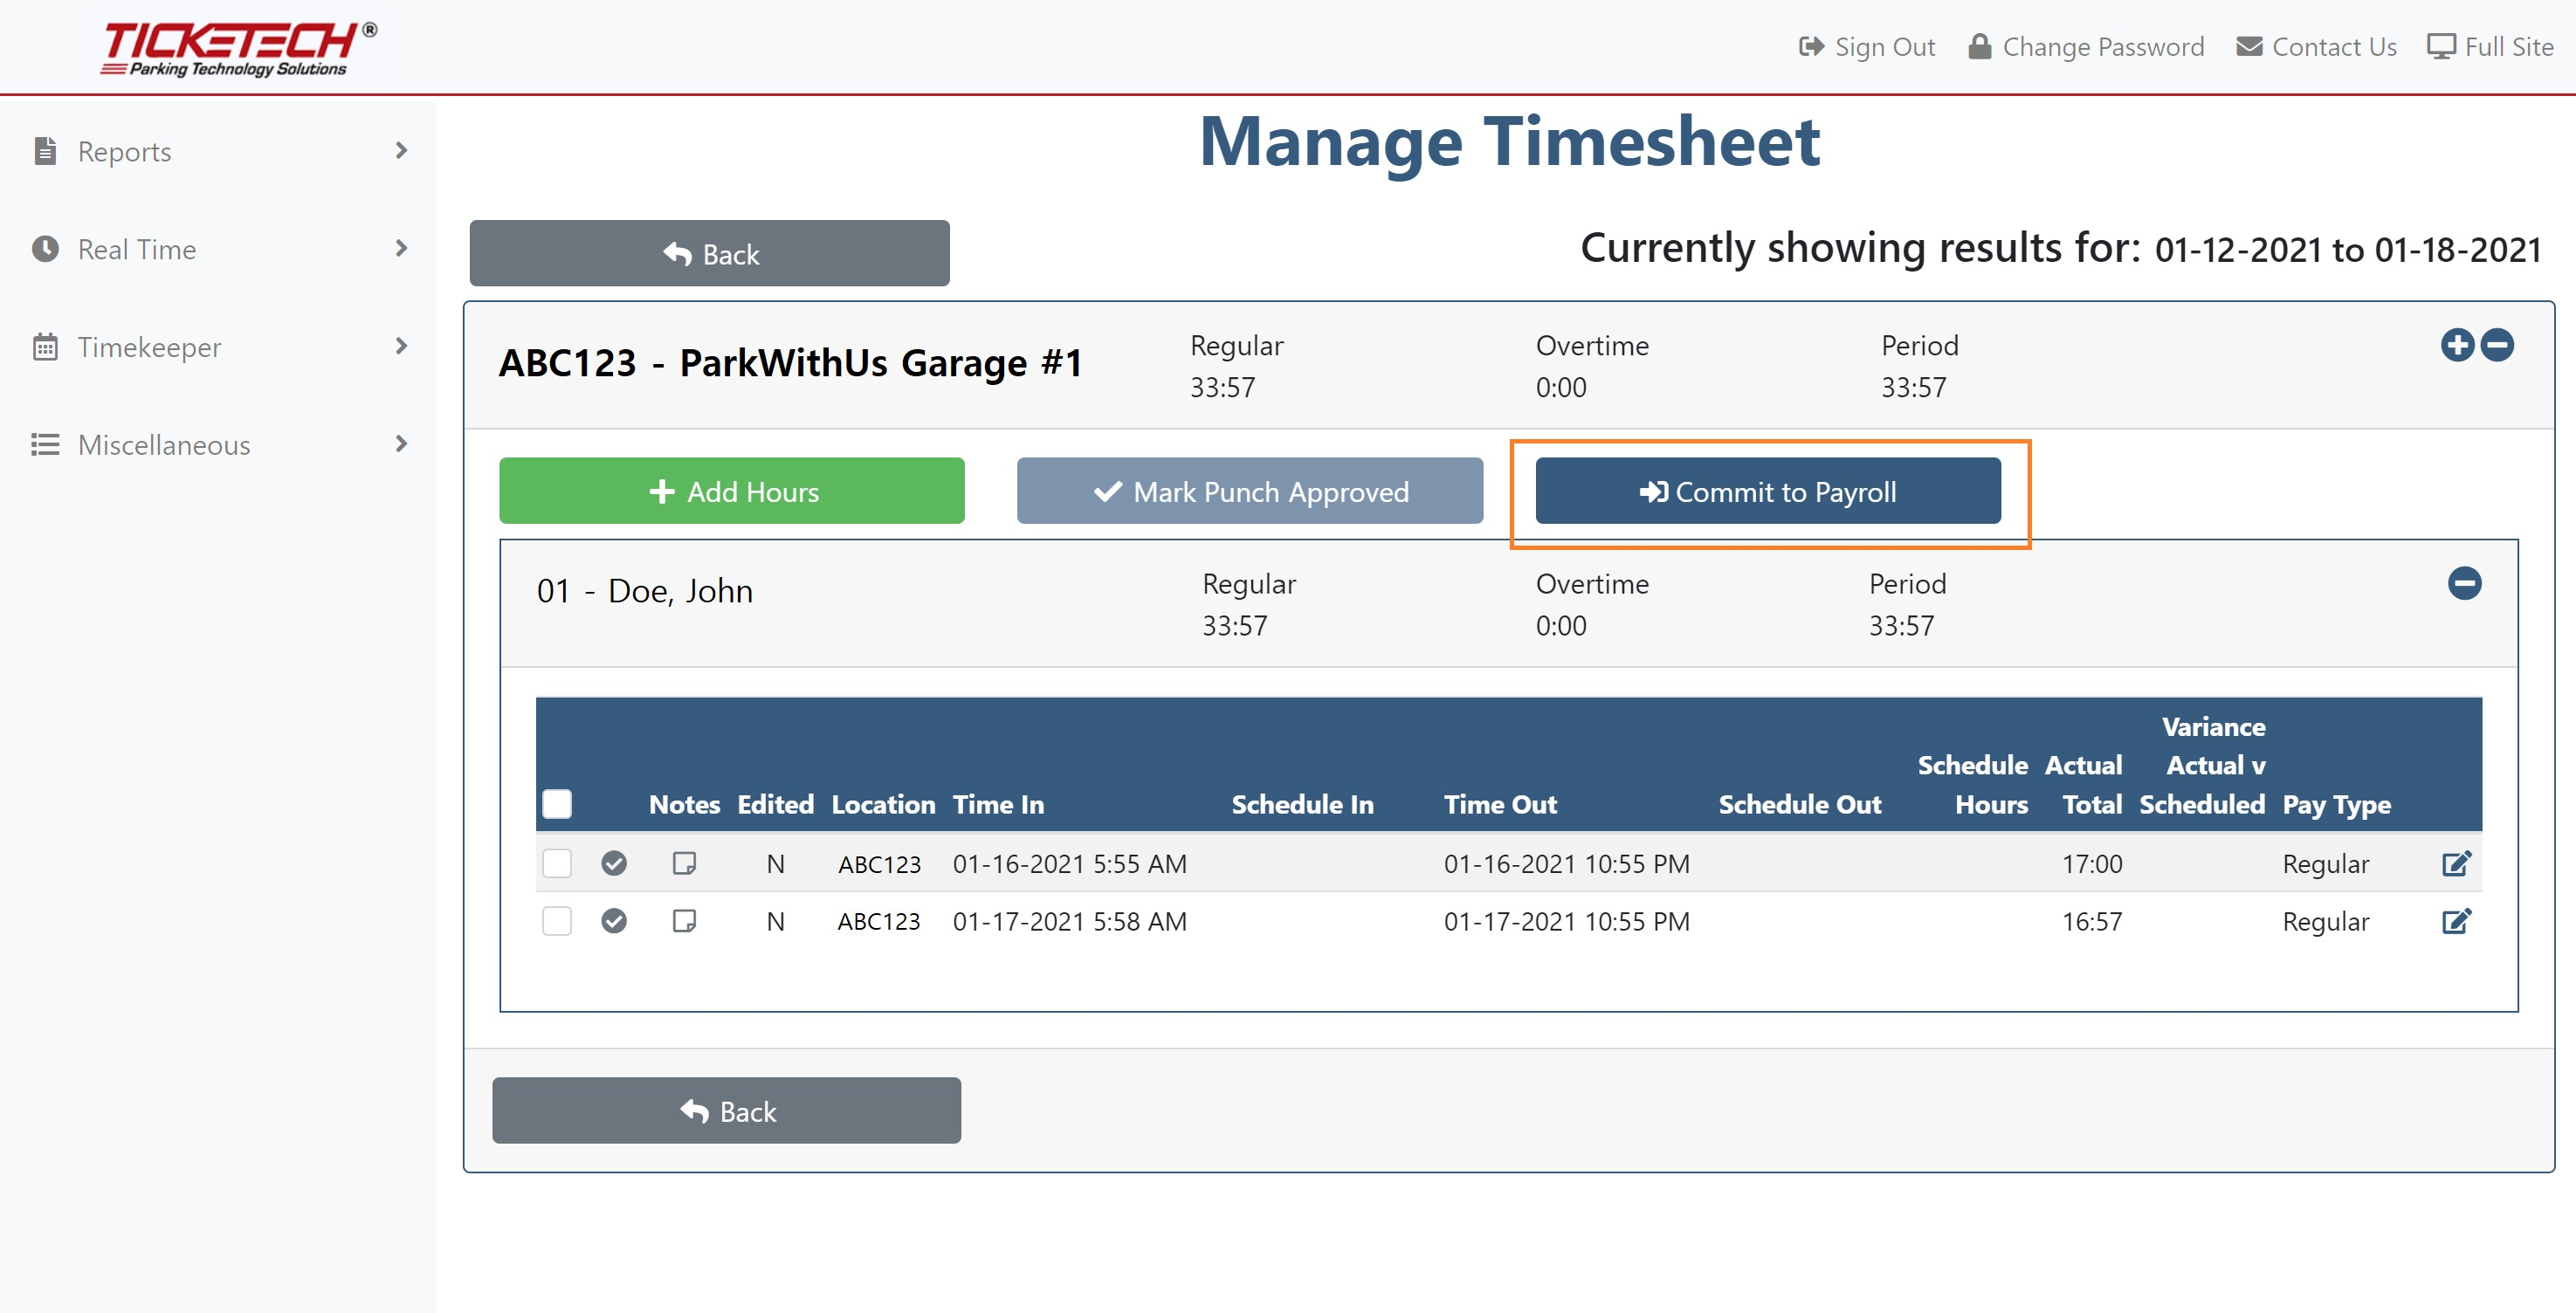
Task: Toggle select-all checkbox in table header
Action: point(557,804)
